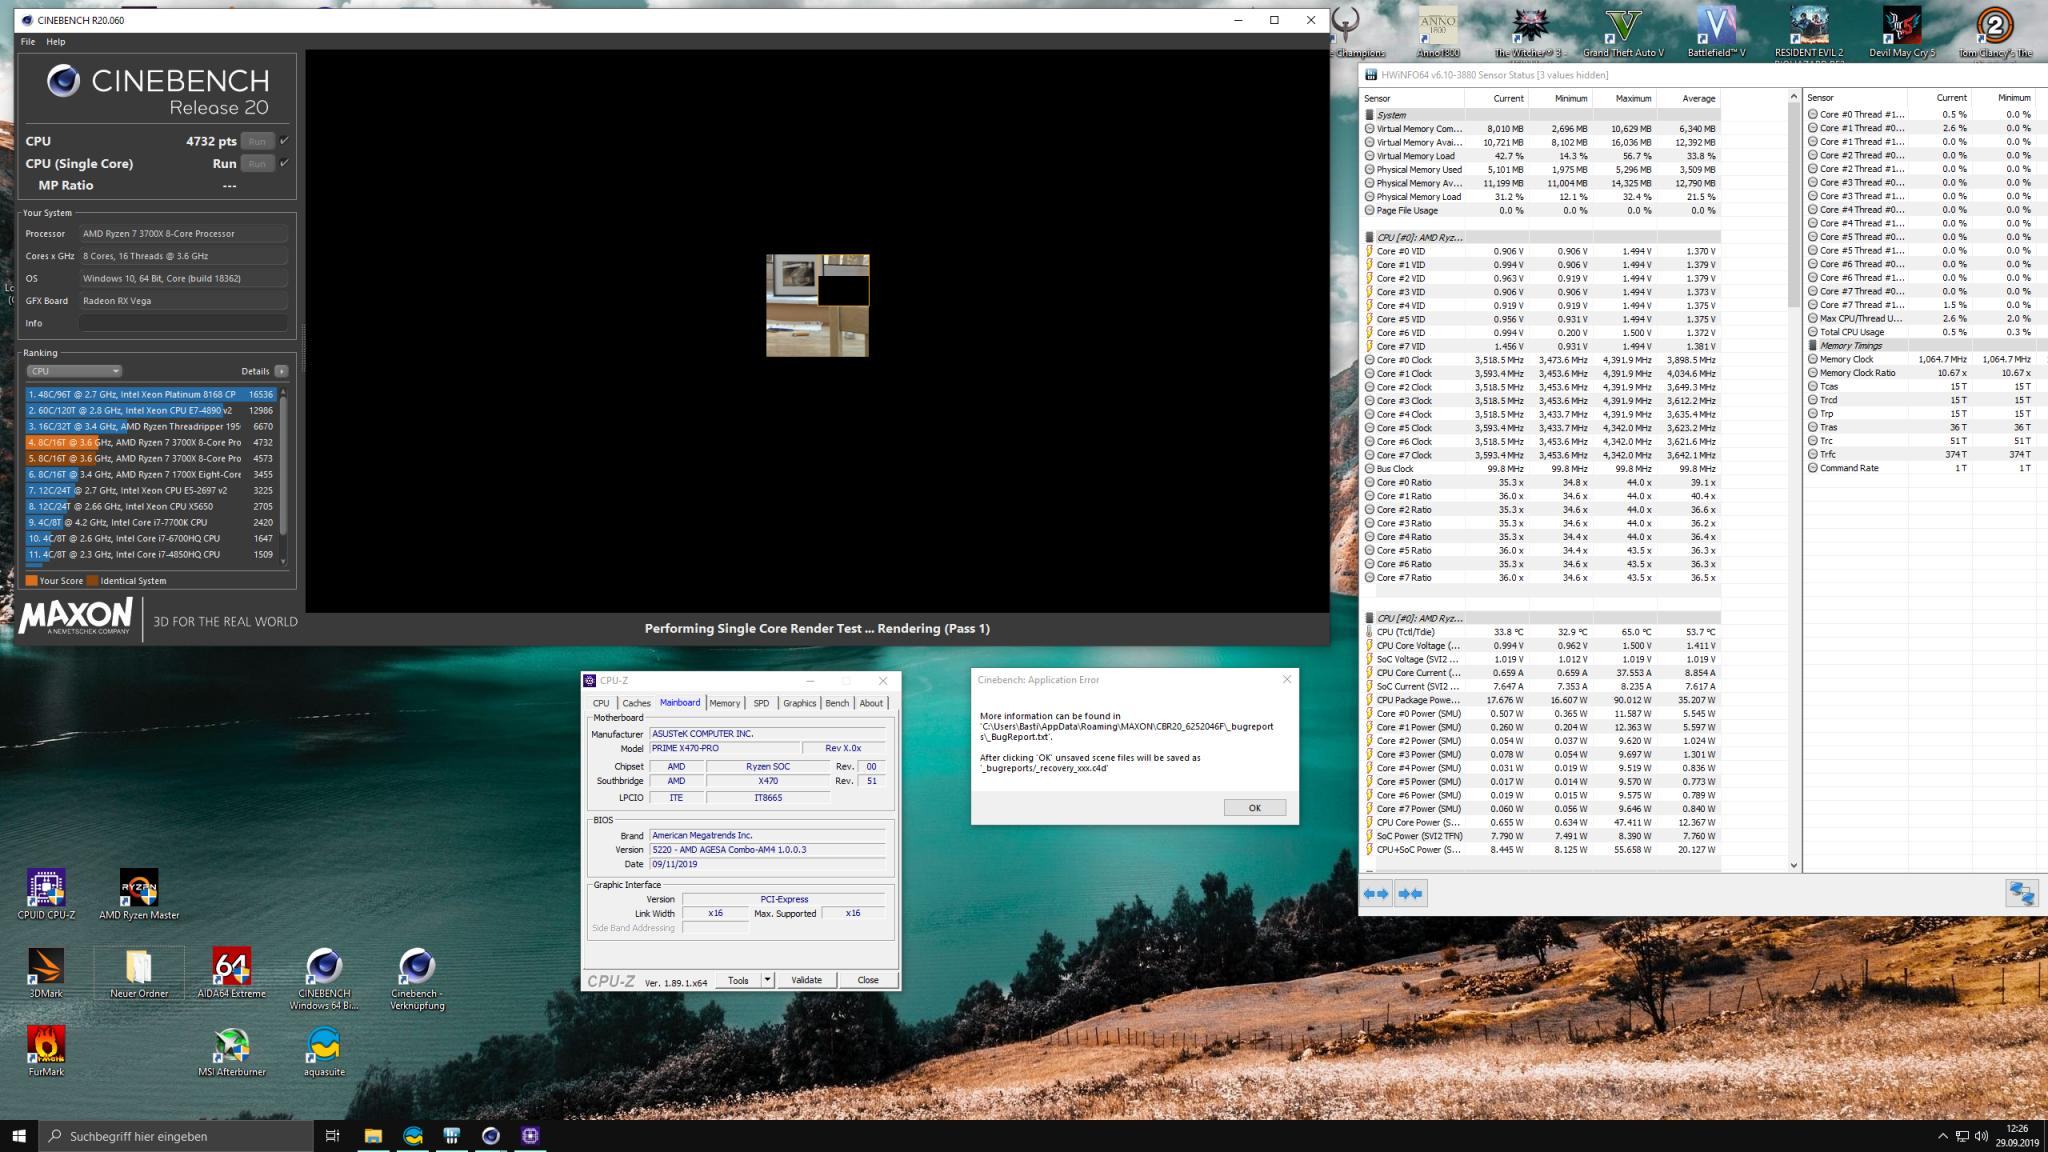2048x1152 pixels.
Task: Switch to the Caches tab in CPU-Z
Action: click(x=636, y=703)
